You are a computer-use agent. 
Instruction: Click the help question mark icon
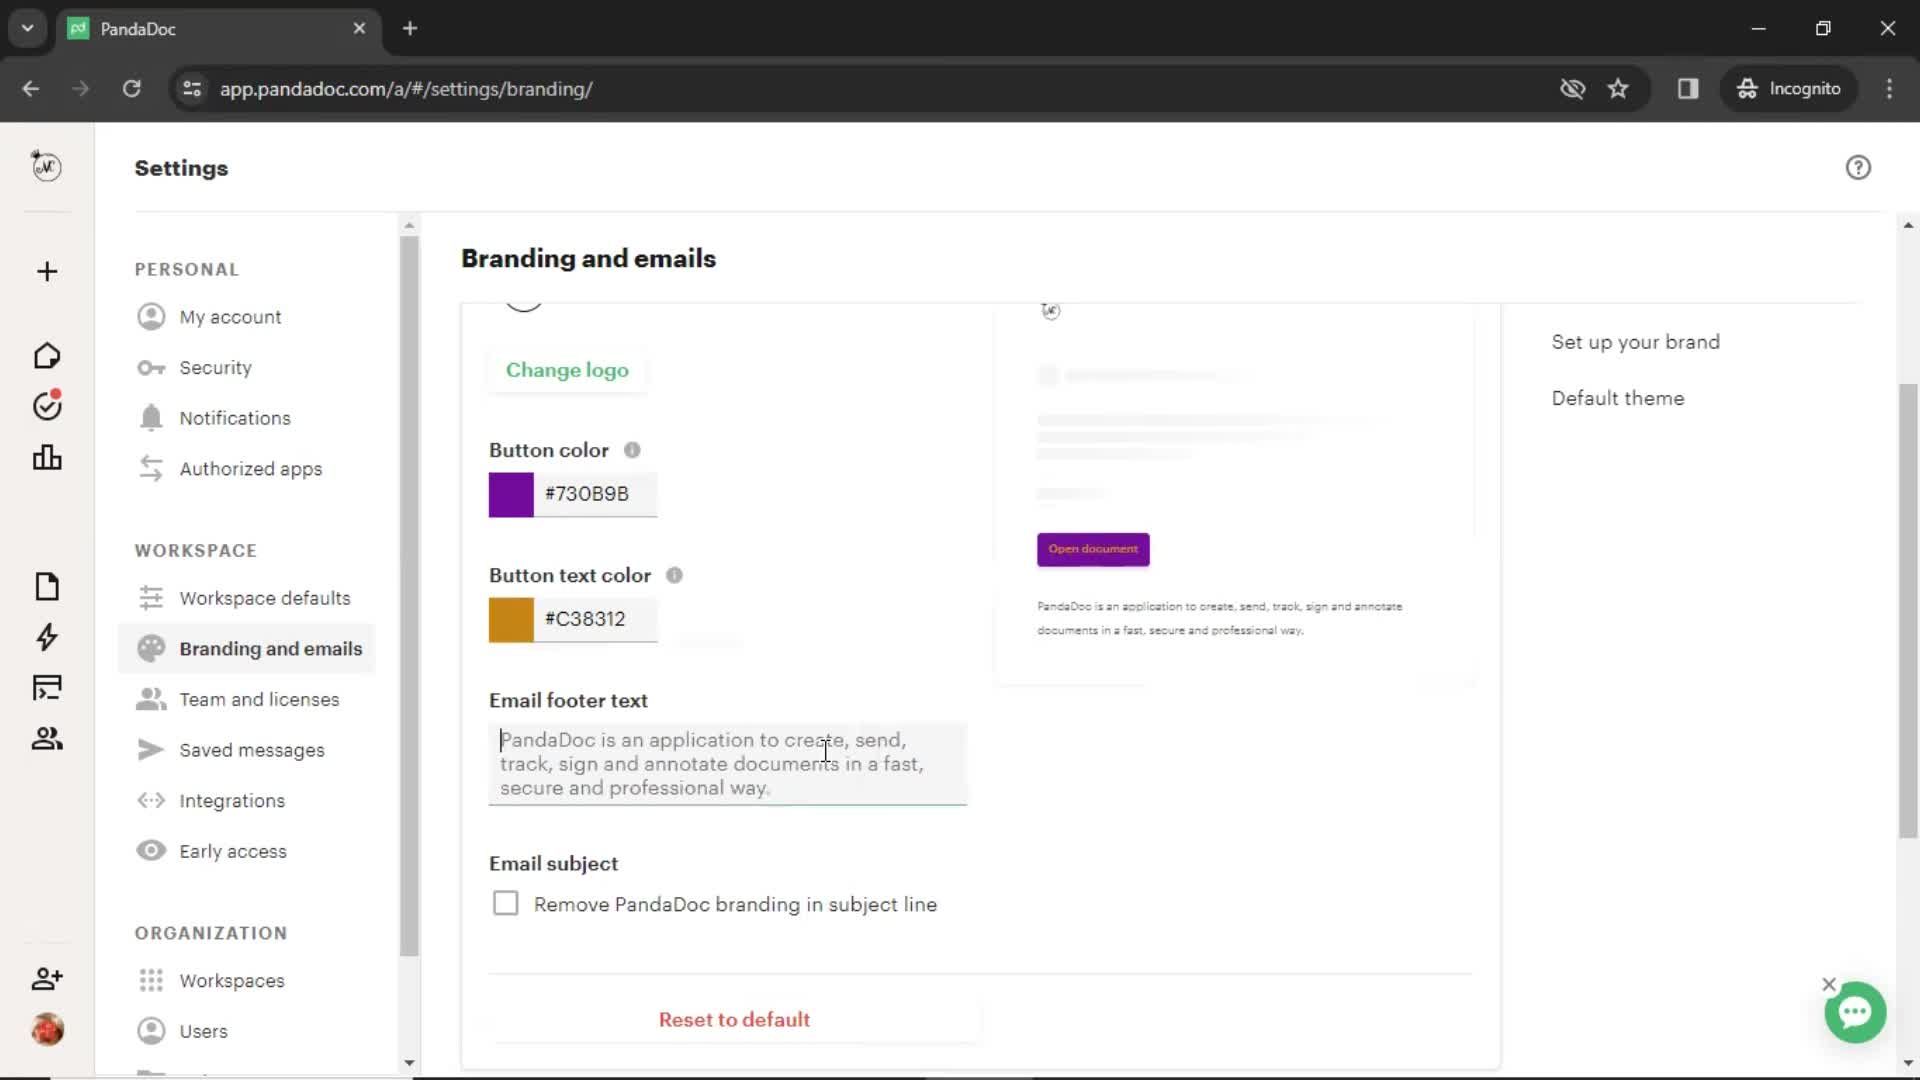pyautogui.click(x=1859, y=167)
